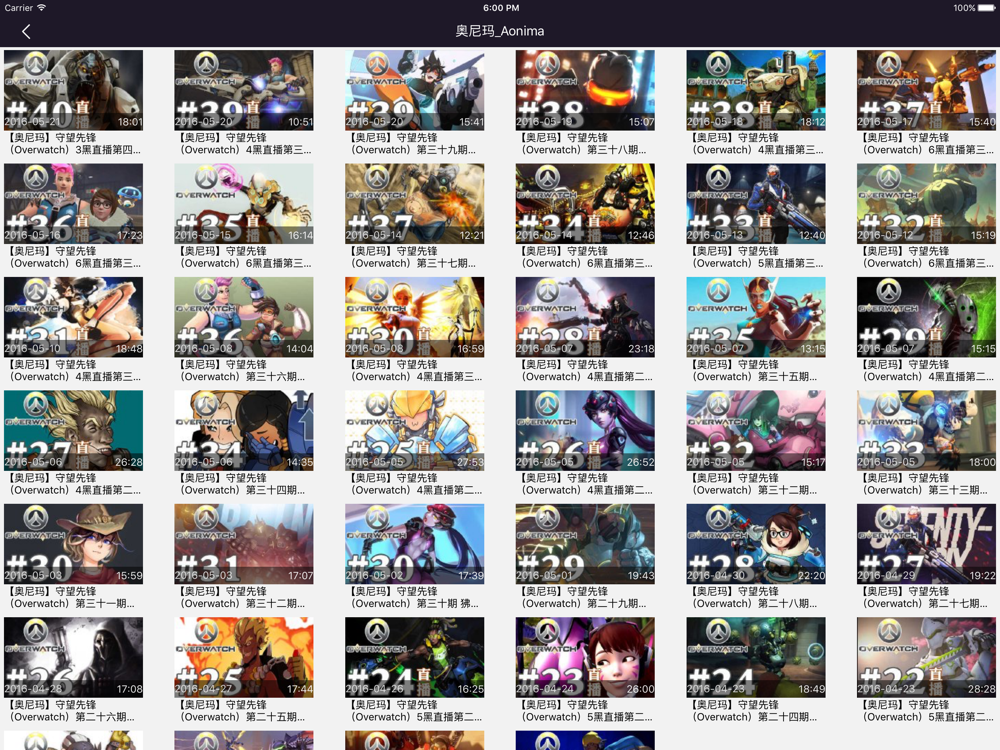Select the 2016-05-19 video lasting 15:07

click(x=585, y=91)
